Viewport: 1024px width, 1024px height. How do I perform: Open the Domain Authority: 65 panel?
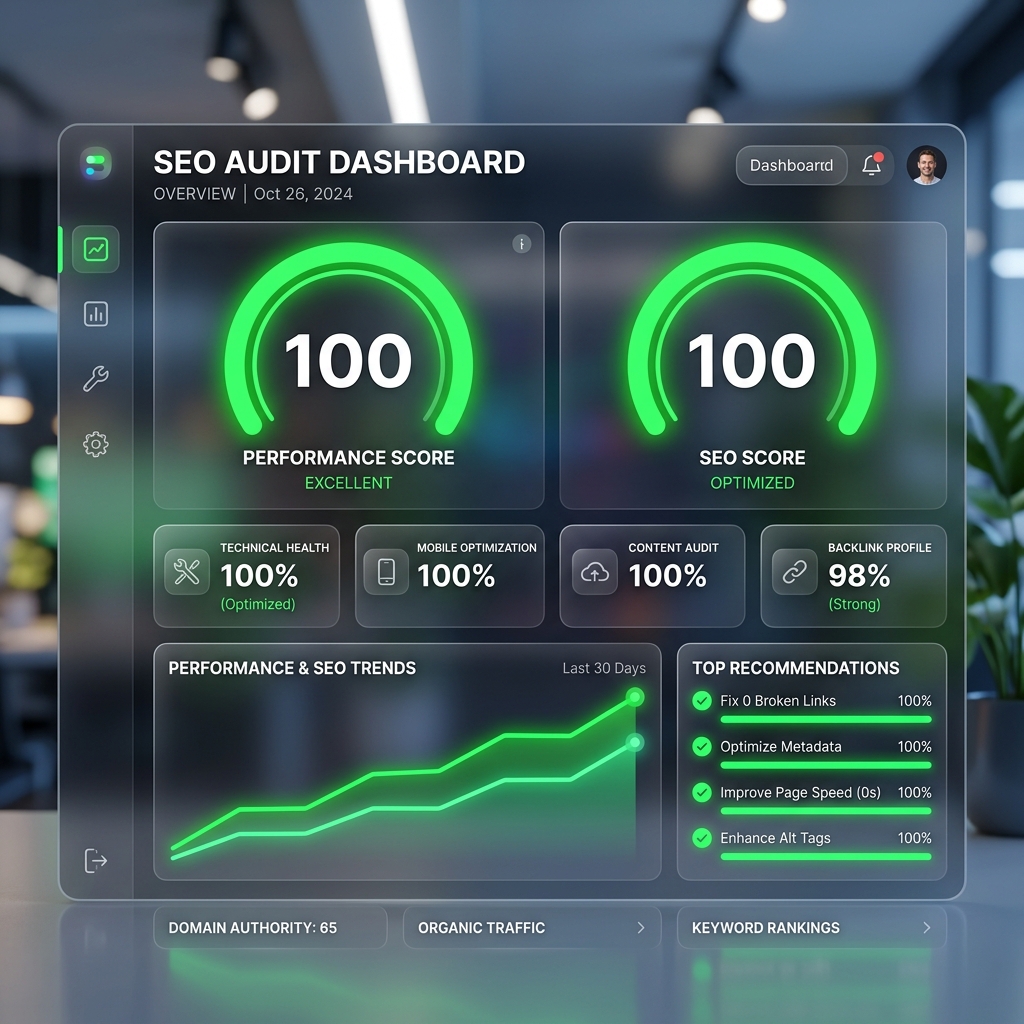tap(270, 927)
